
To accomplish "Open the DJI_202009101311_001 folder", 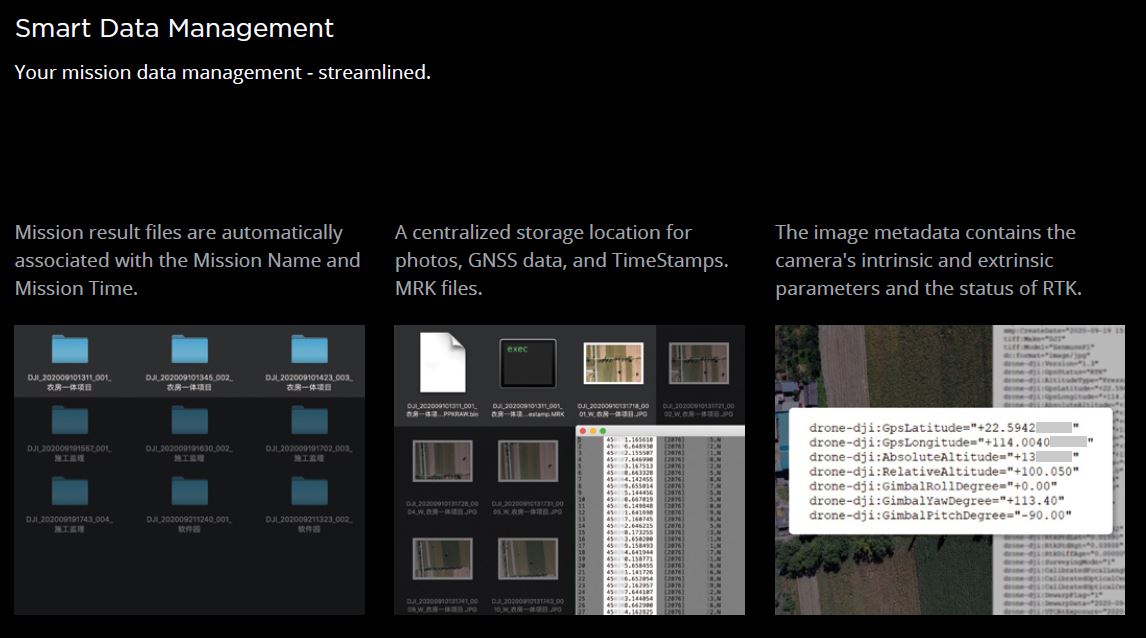I will click(70, 350).
